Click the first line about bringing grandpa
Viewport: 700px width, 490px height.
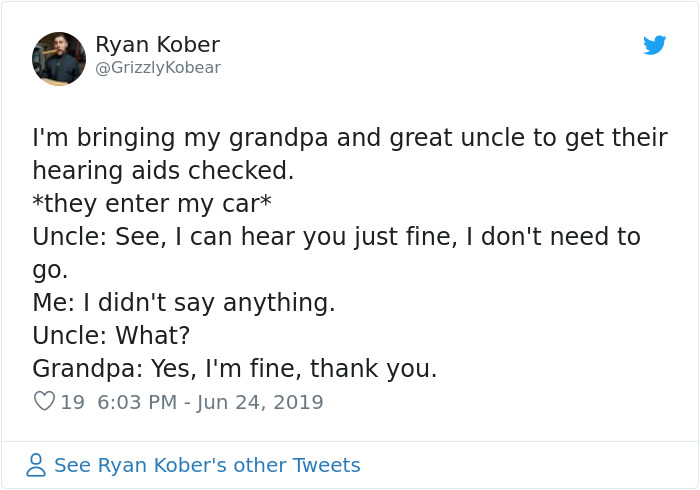(349, 137)
